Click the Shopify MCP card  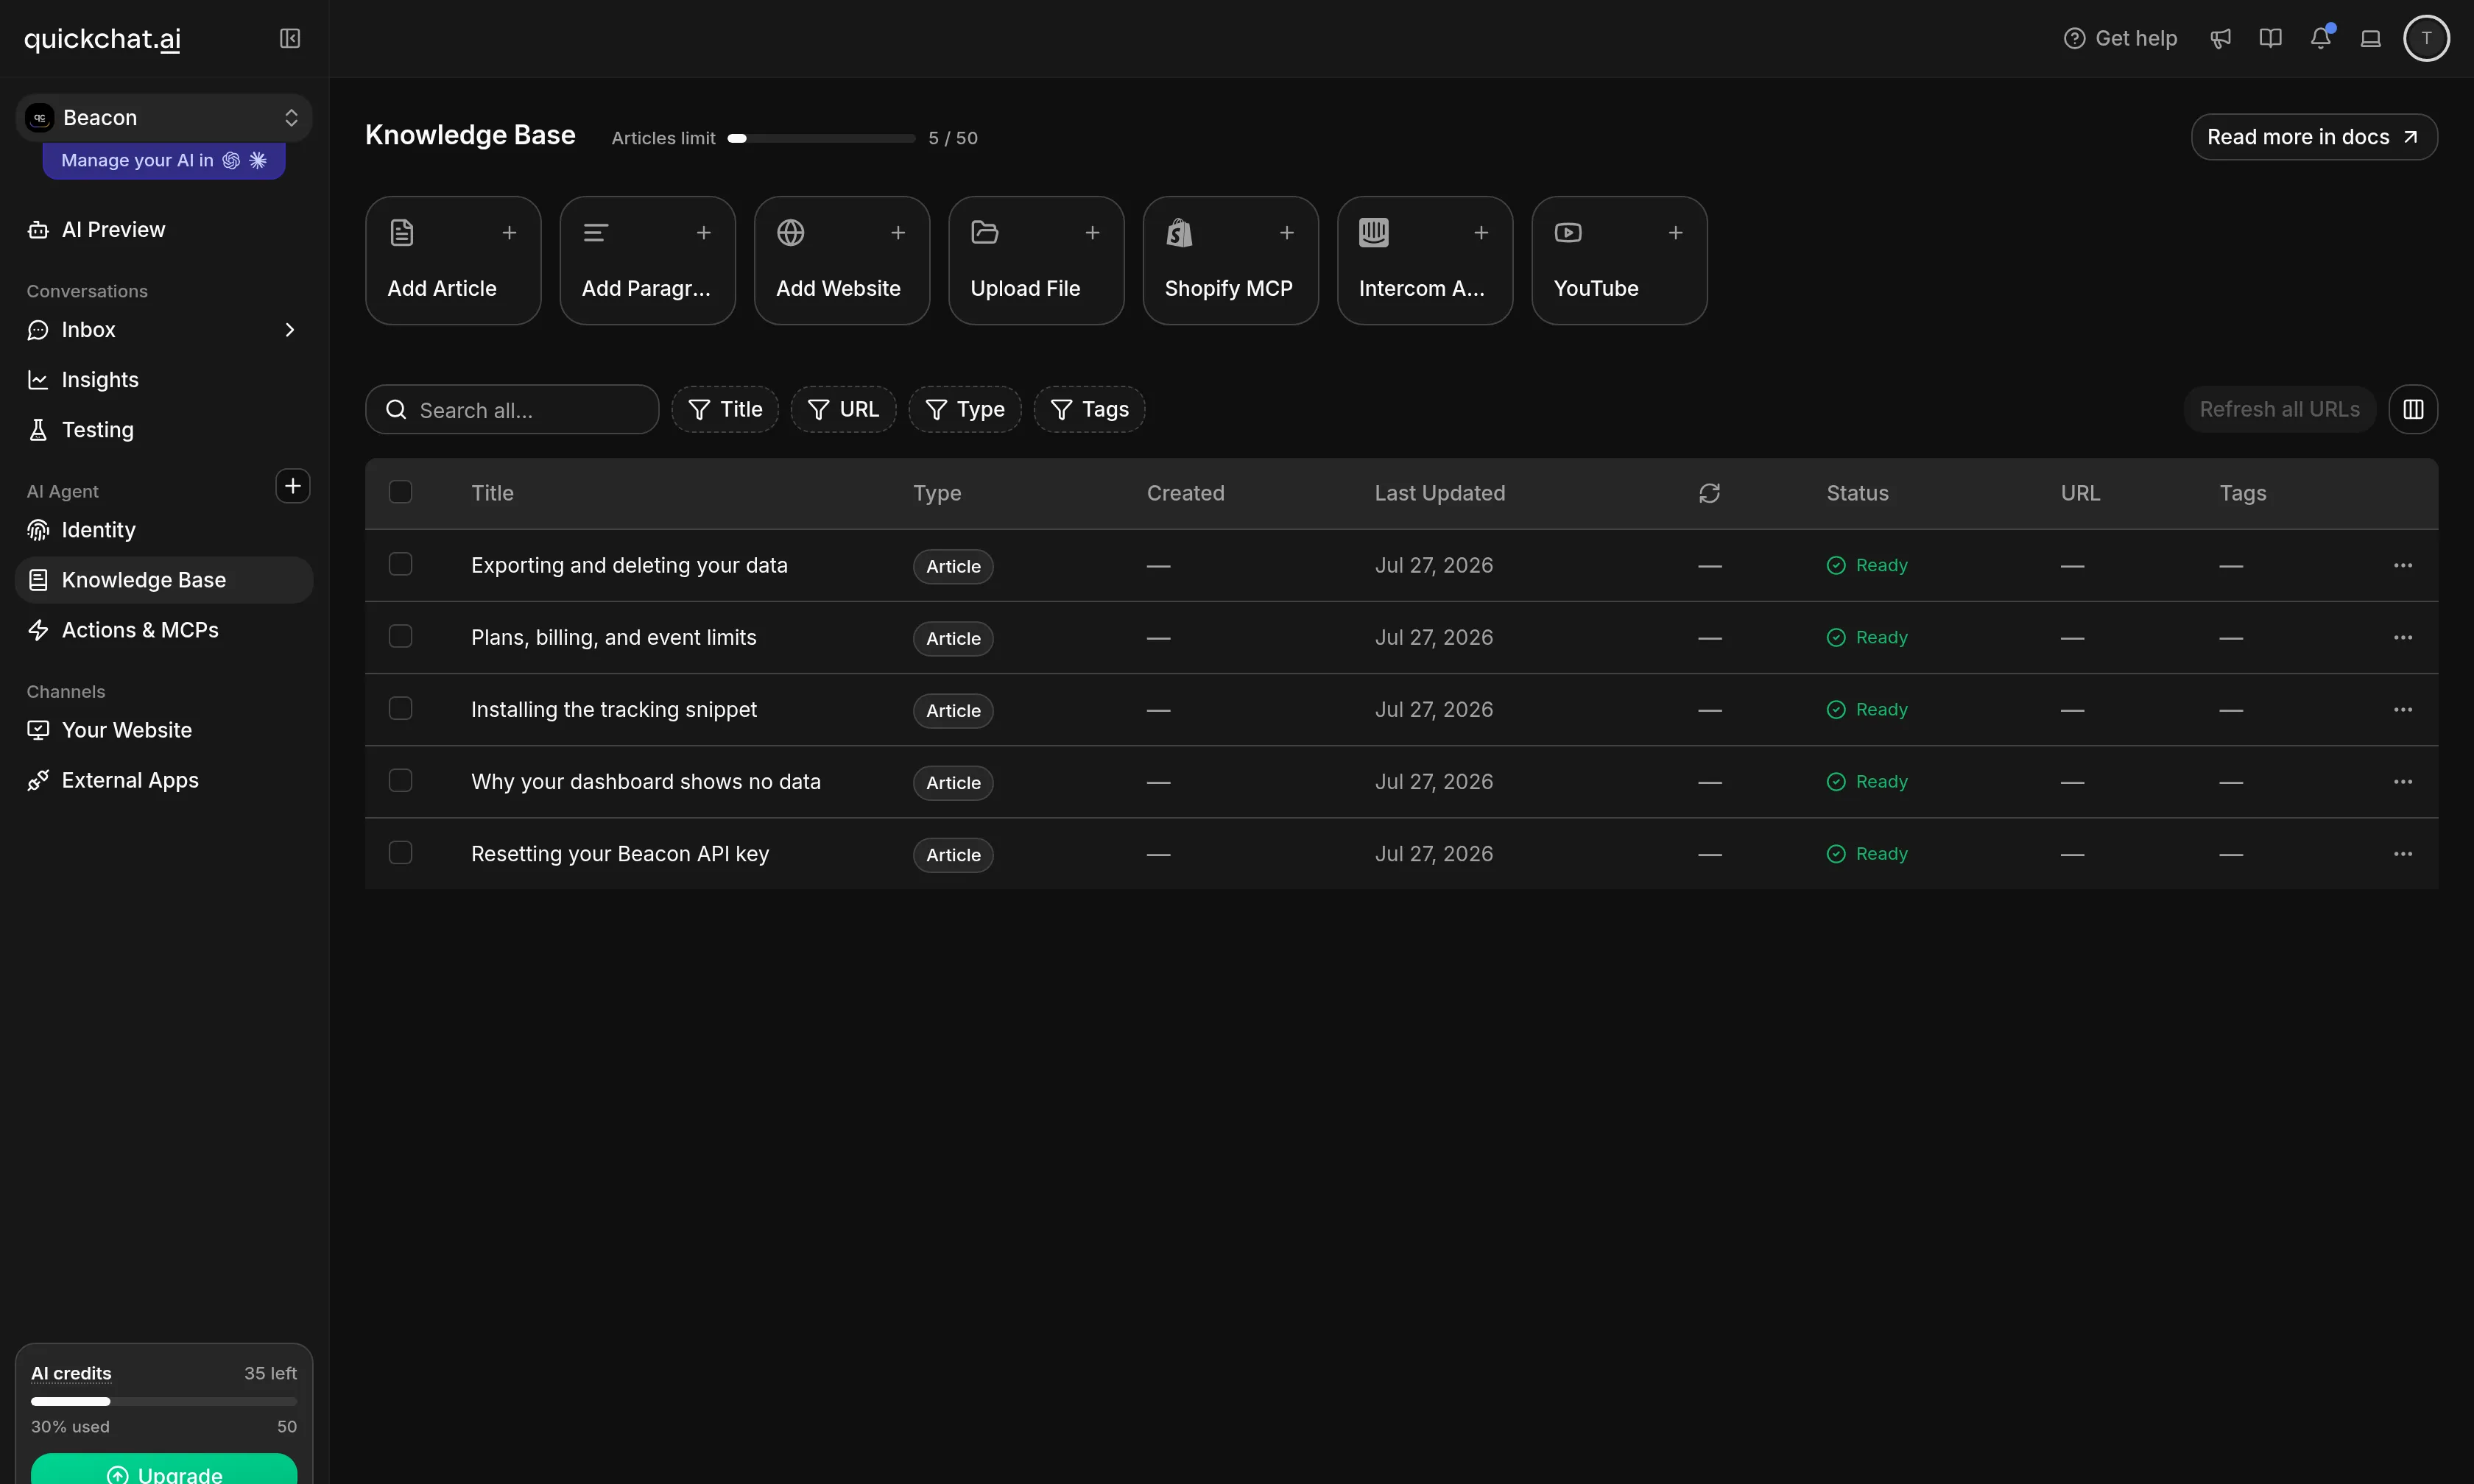[x=1230, y=260]
